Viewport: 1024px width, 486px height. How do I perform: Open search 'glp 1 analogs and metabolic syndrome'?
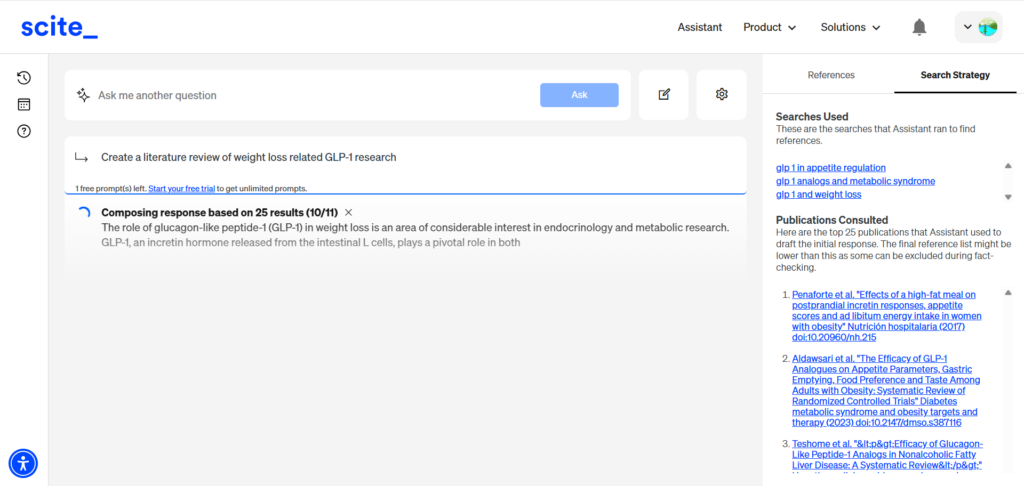856,181
